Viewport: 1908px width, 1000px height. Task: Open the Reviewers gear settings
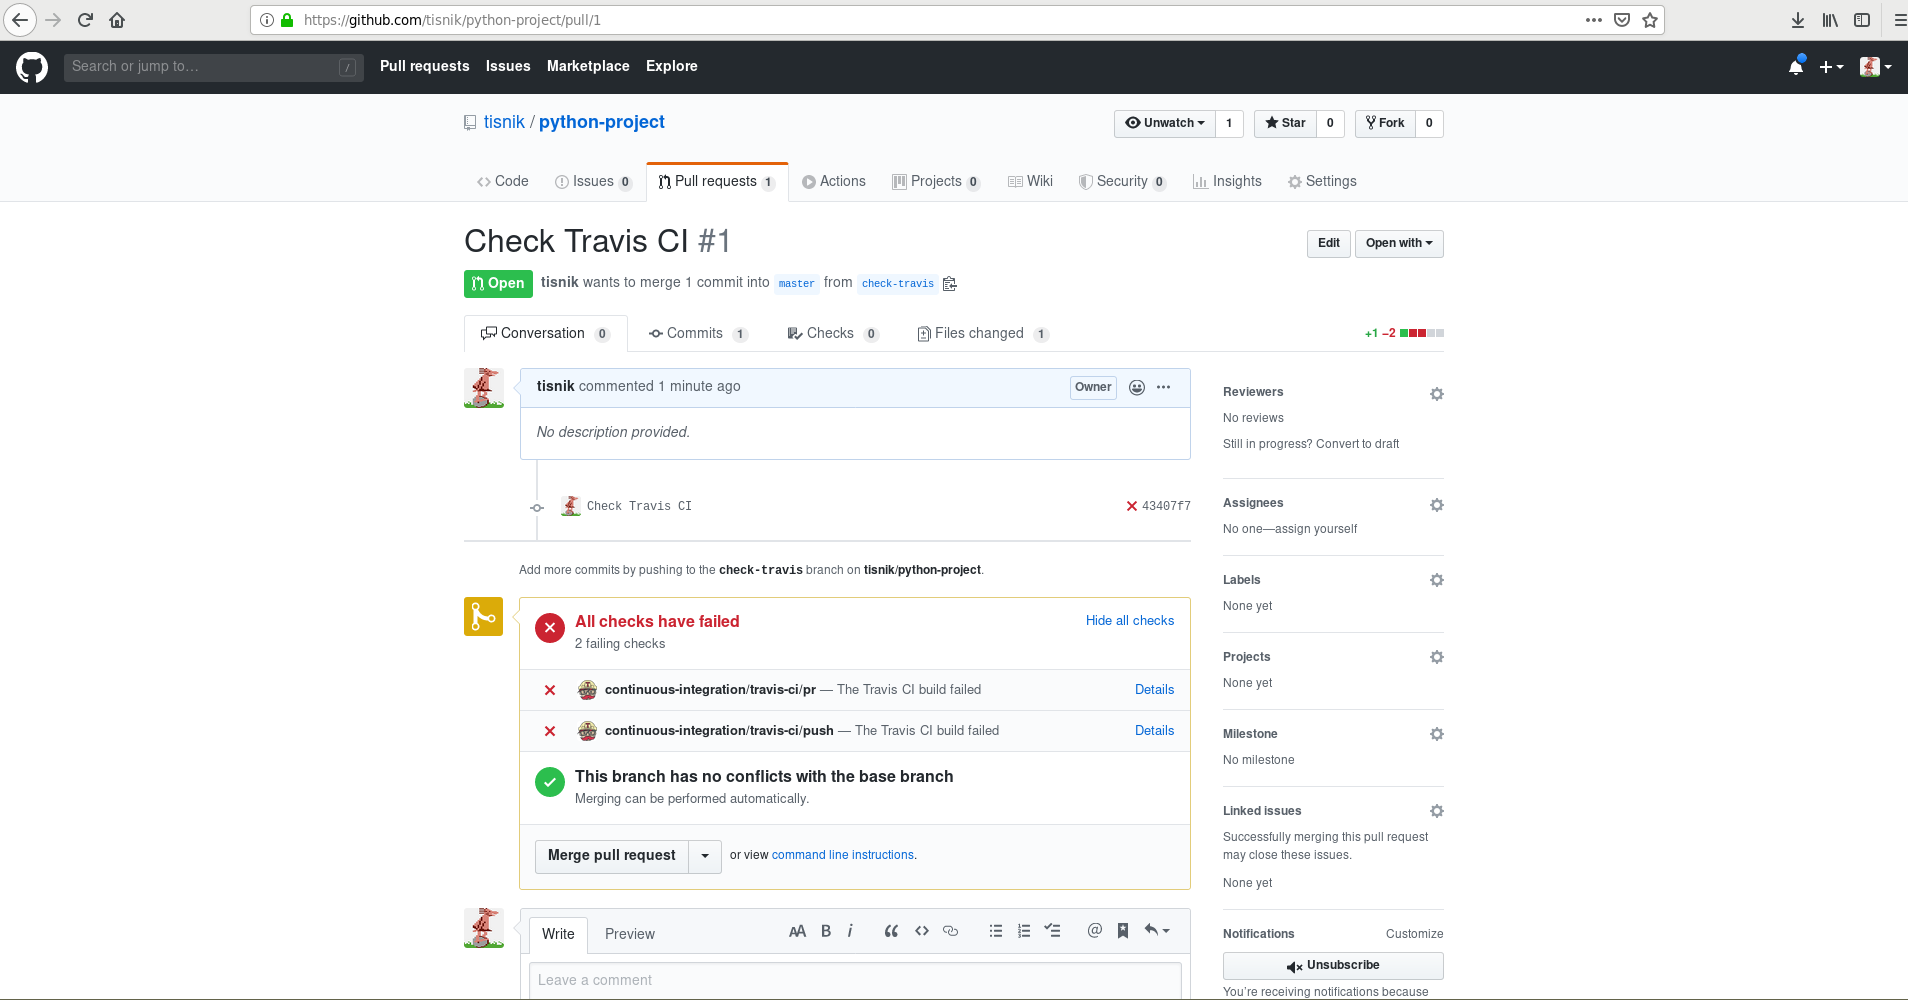[1437, 394]
